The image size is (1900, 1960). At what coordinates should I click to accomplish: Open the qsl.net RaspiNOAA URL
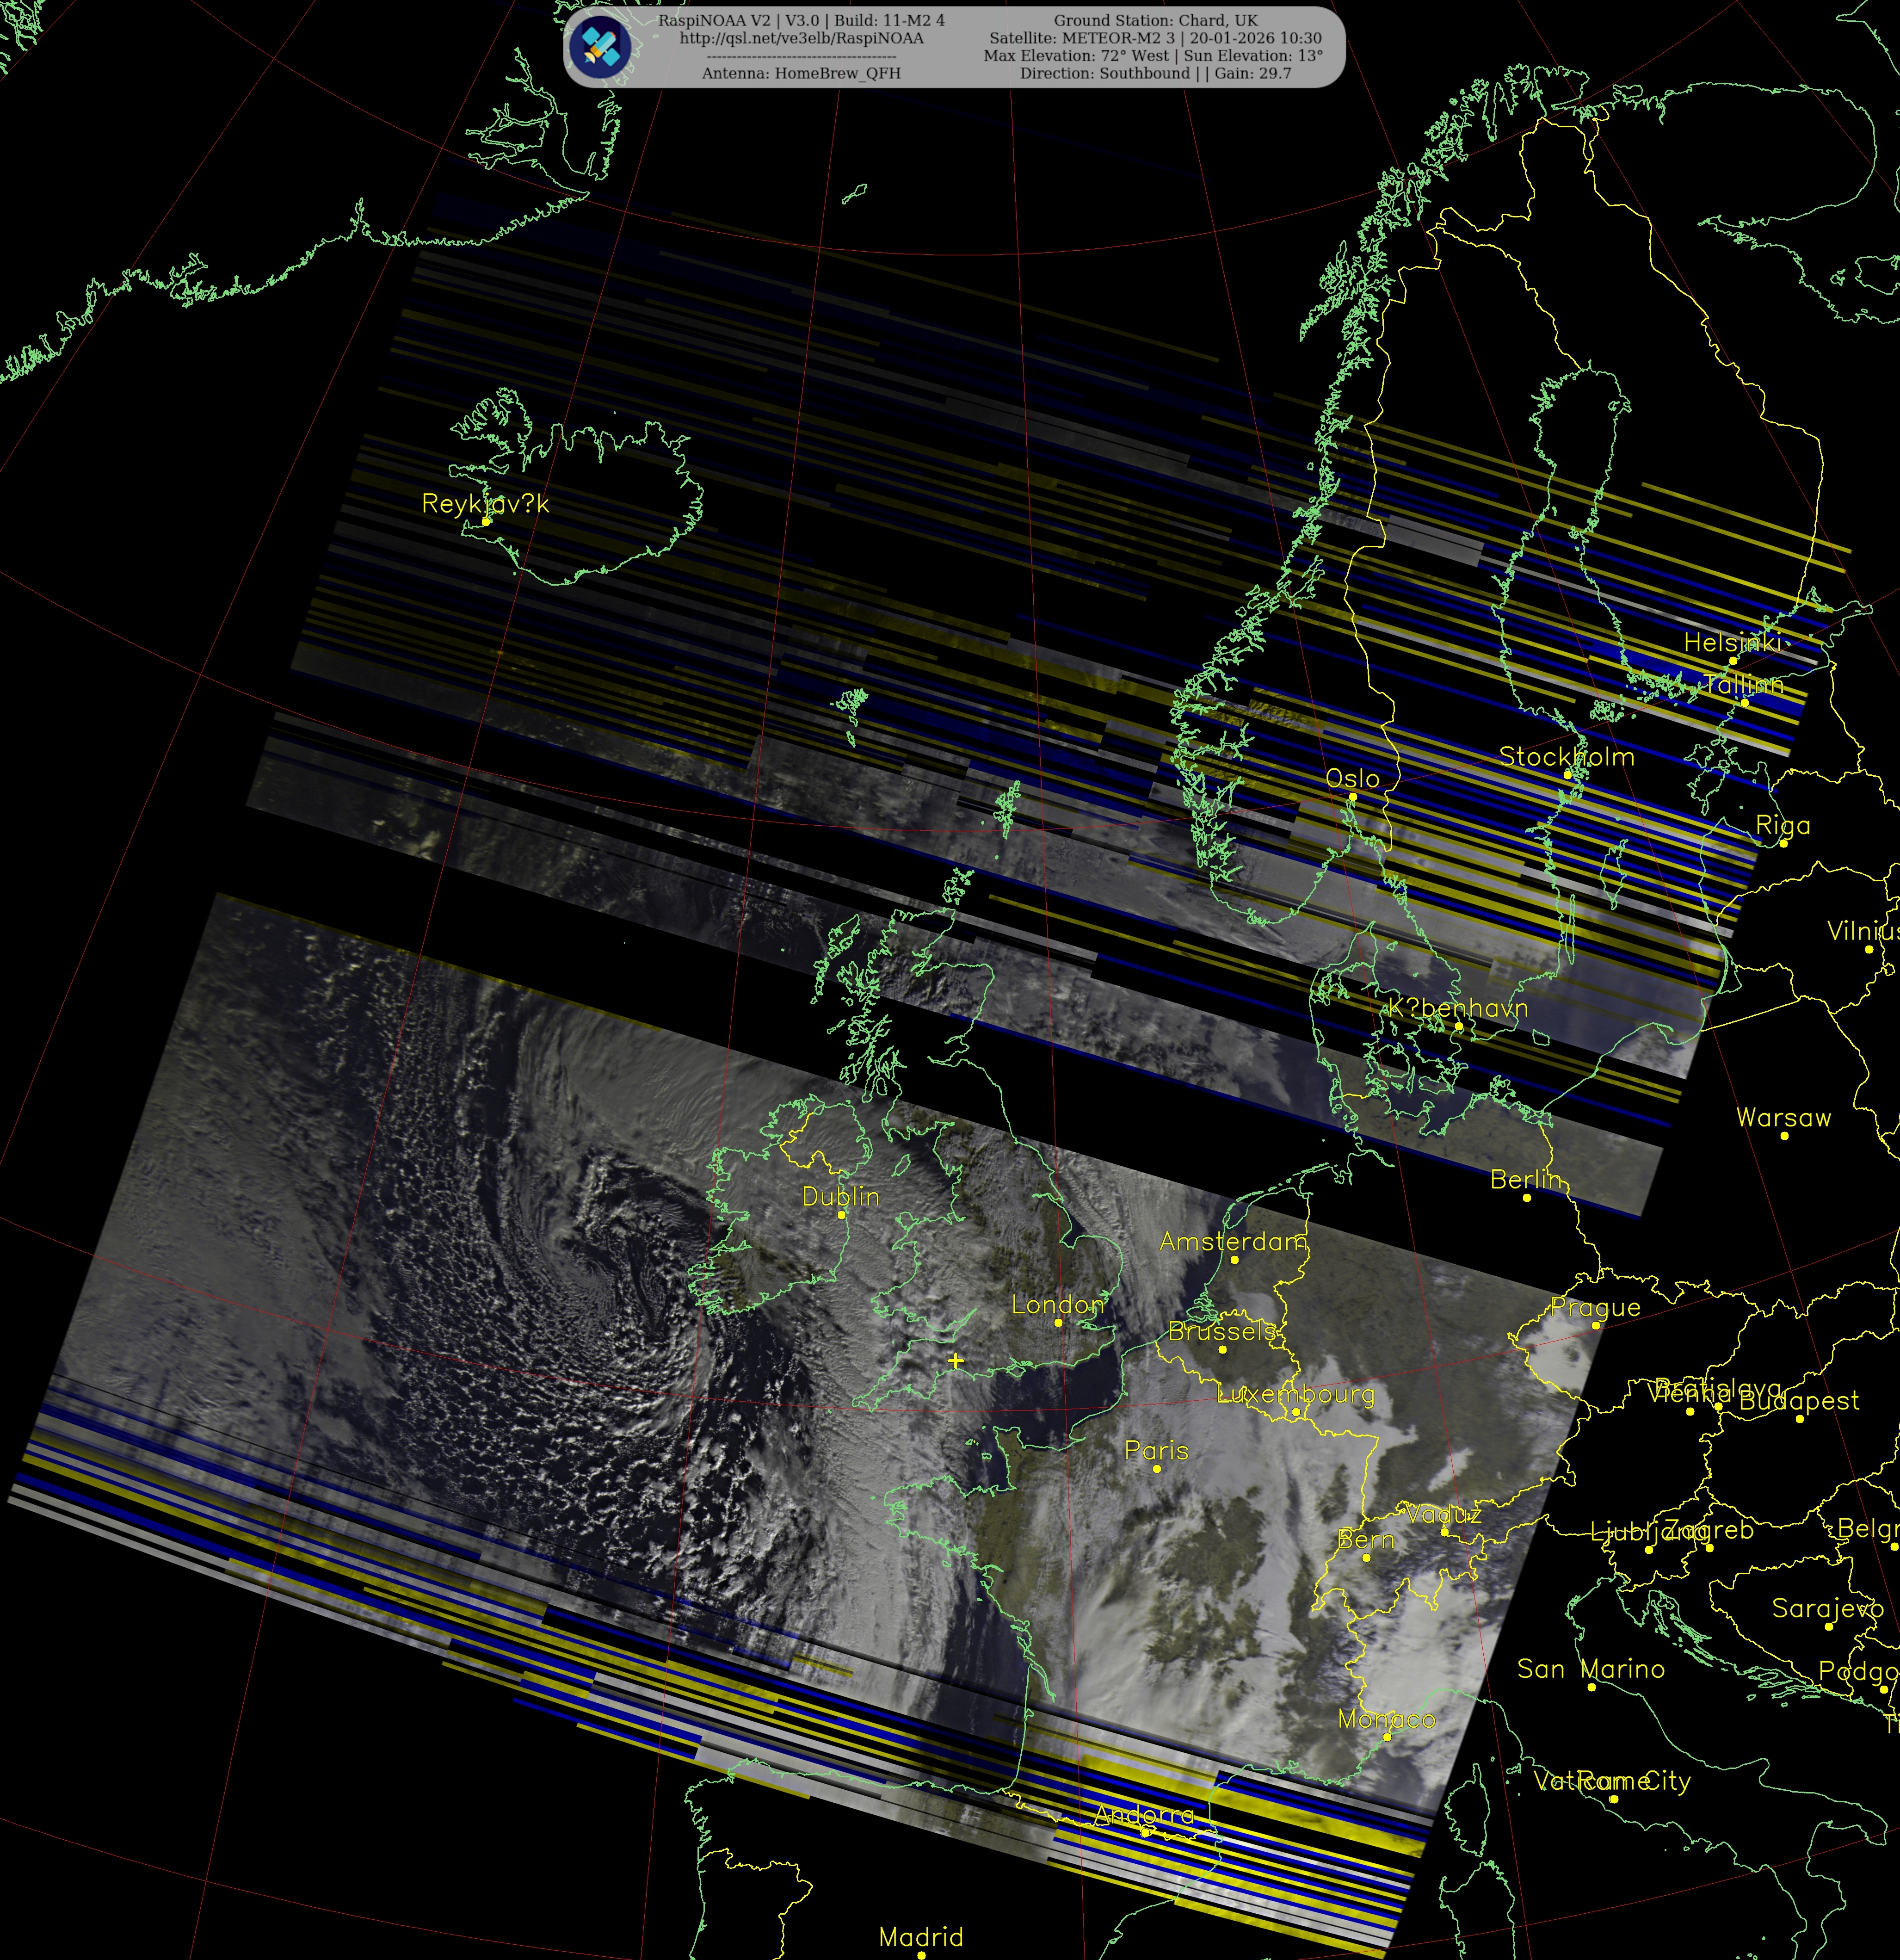[x=801, y=38]
